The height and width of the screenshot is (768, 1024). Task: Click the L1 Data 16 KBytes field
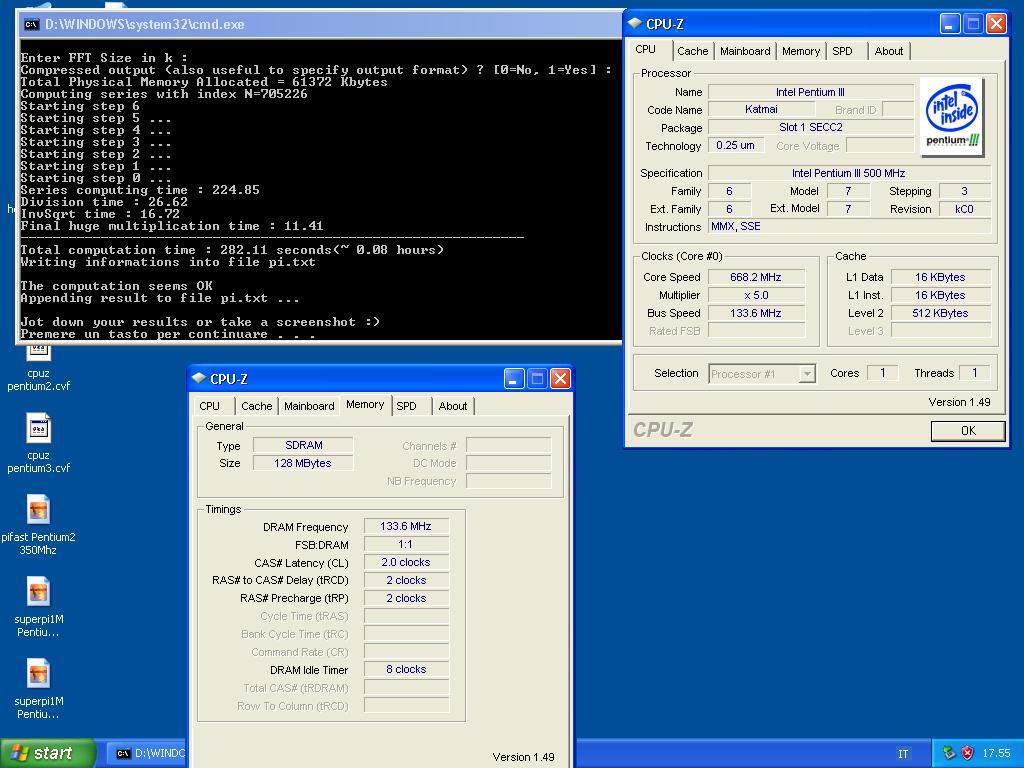pos(940,277)
